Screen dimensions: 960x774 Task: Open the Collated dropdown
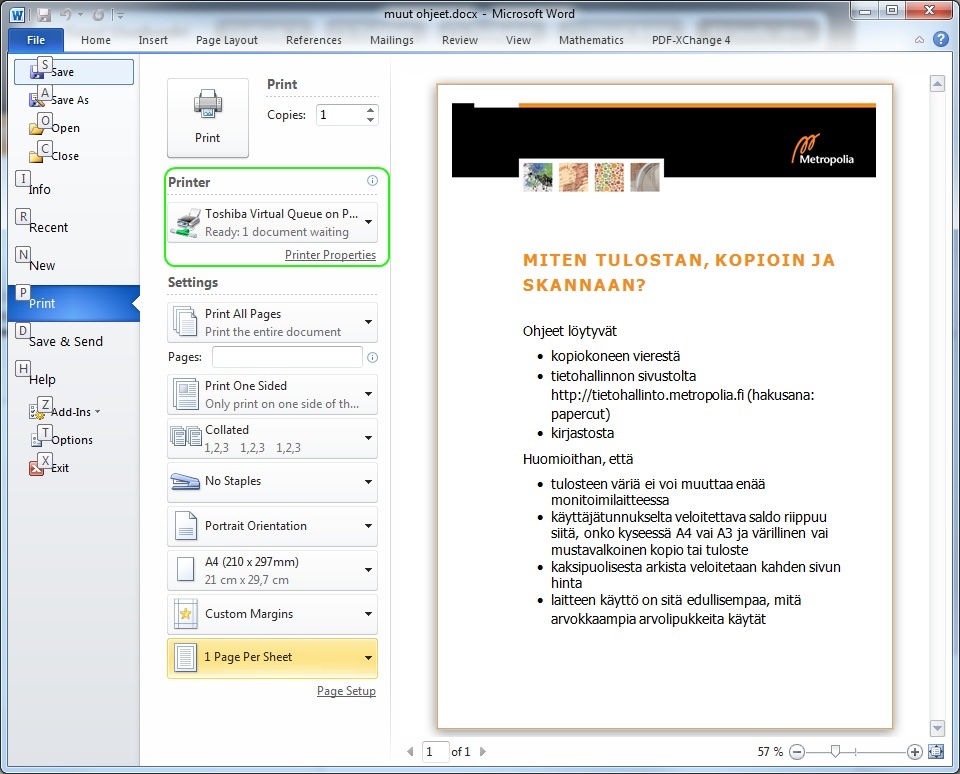click(x=272, y=438)
